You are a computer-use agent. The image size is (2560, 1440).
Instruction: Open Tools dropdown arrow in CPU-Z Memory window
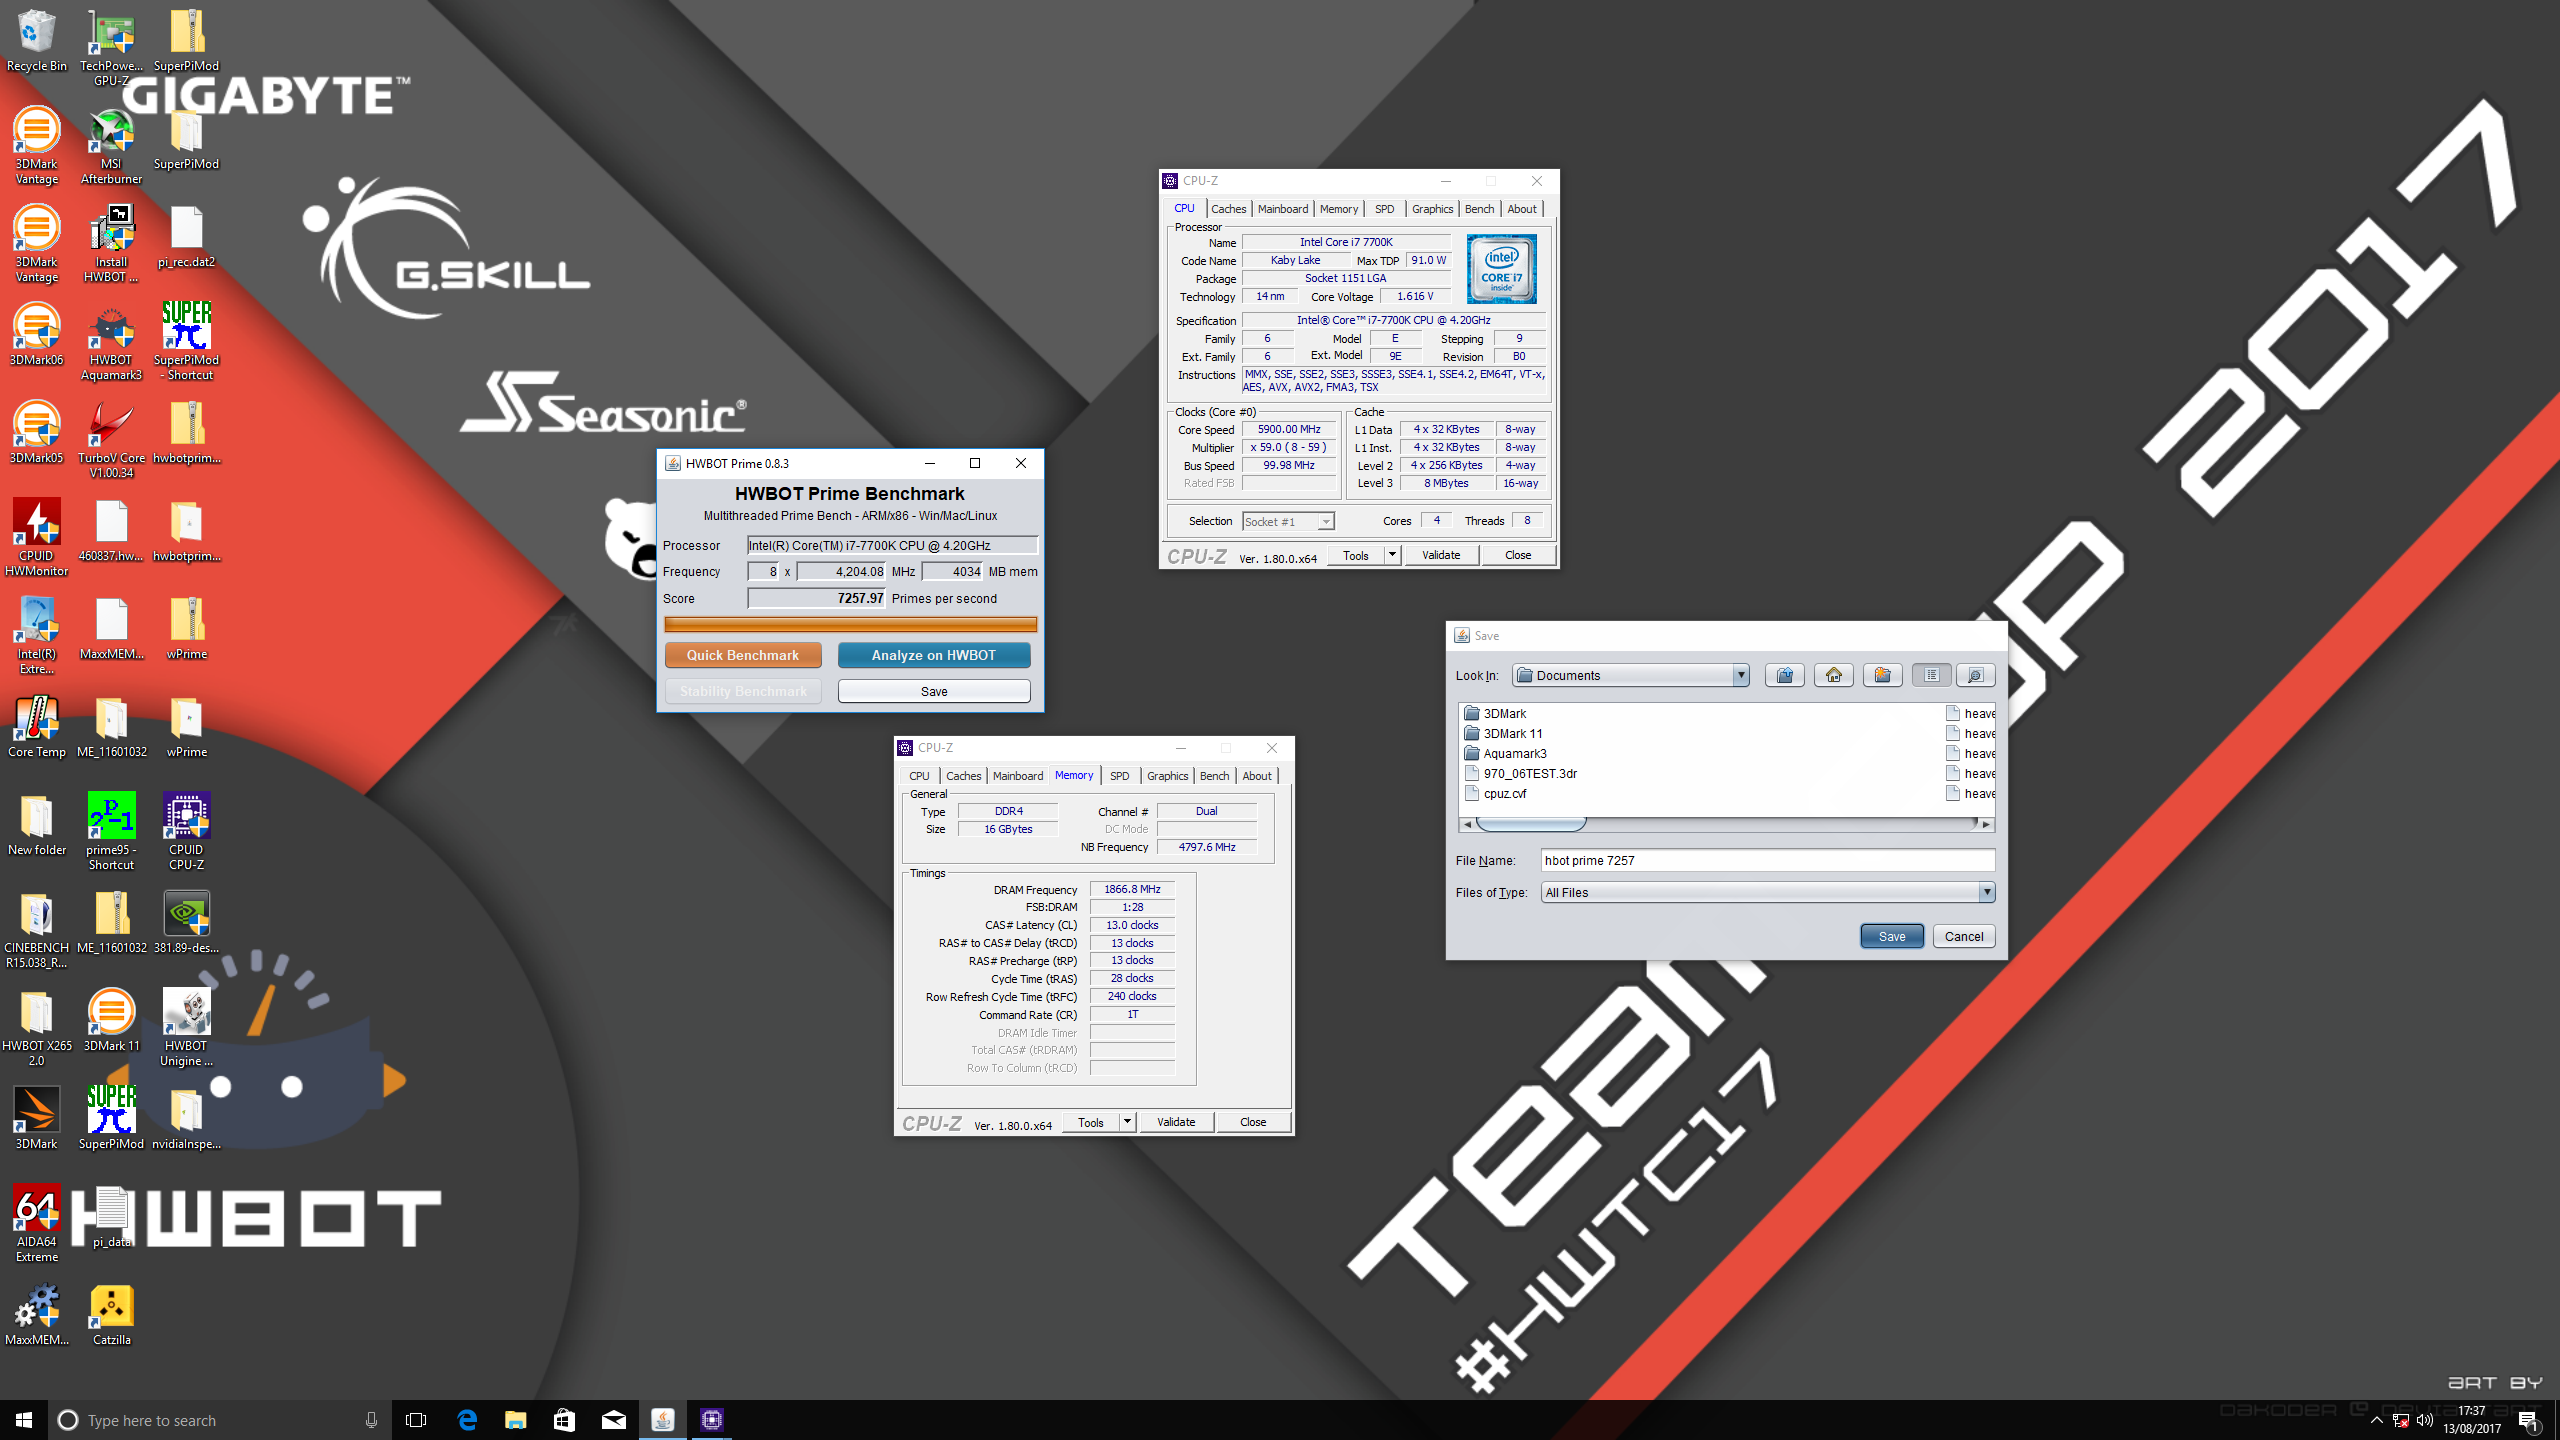[x=1127, y=1122]
